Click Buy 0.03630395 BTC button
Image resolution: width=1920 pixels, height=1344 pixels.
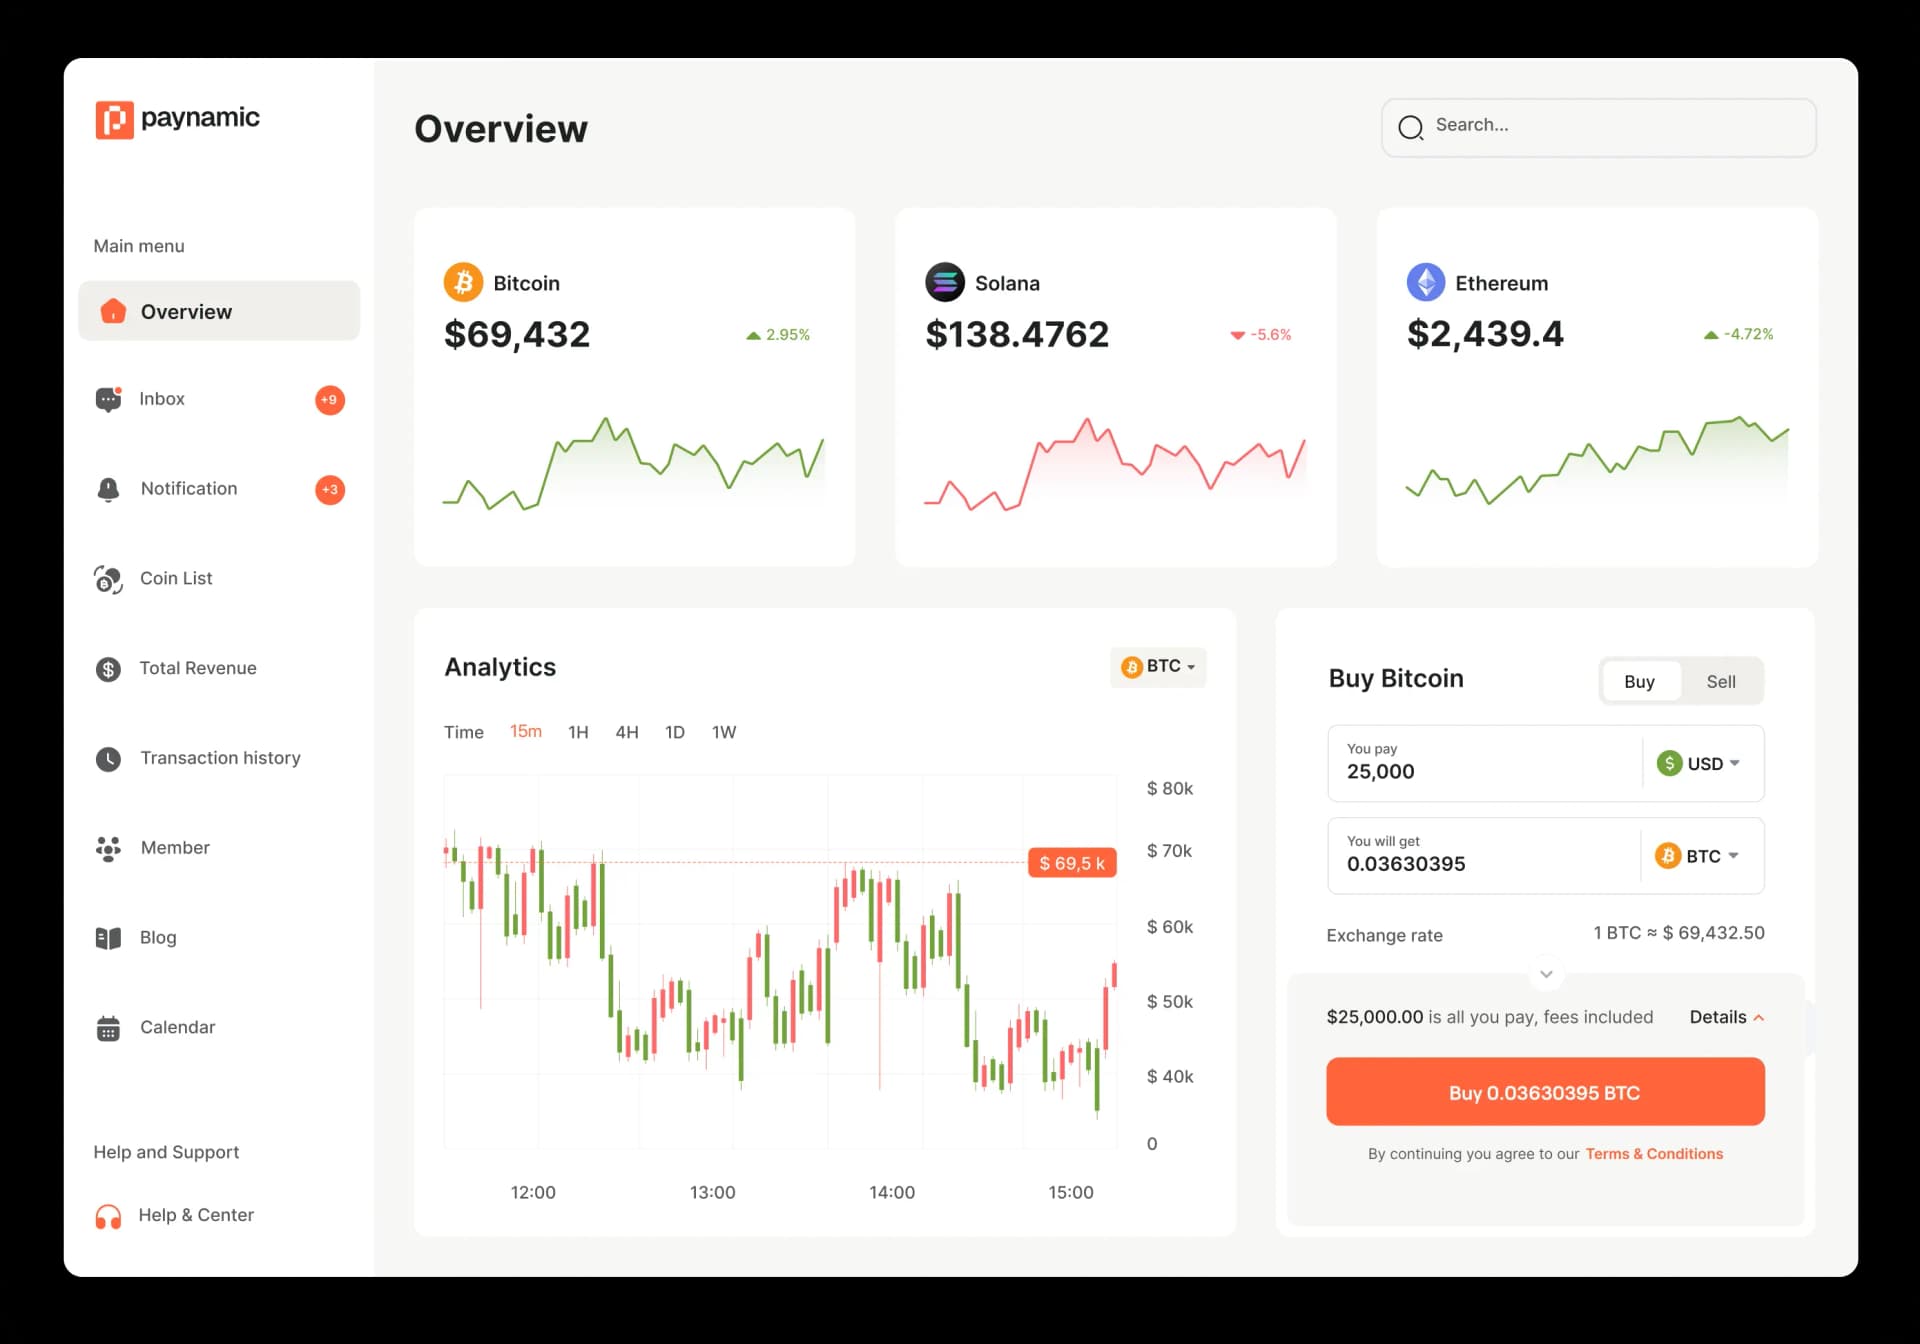click(x=1544, y=1092)
